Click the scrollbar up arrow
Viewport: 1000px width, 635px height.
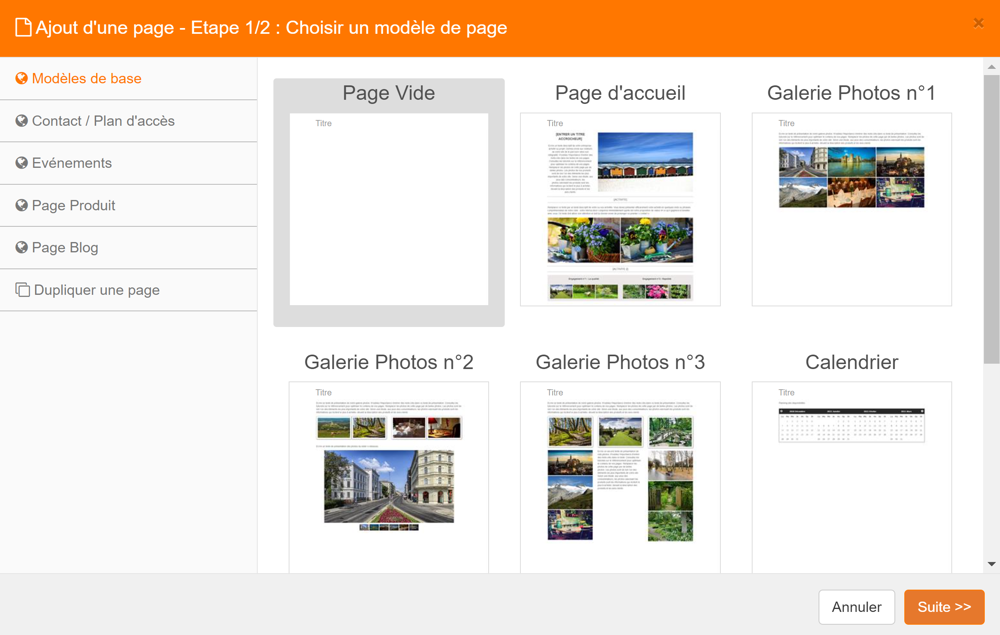coord(991,67)
